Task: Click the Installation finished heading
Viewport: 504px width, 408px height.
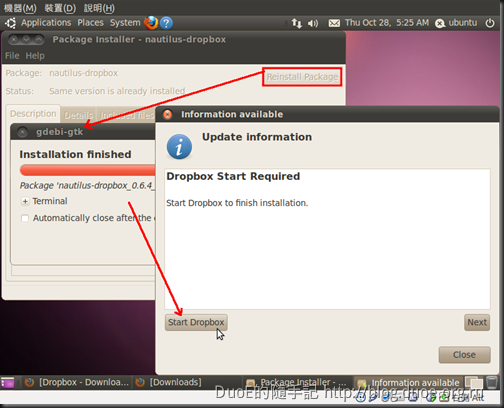Action: (x=75, y=154)
